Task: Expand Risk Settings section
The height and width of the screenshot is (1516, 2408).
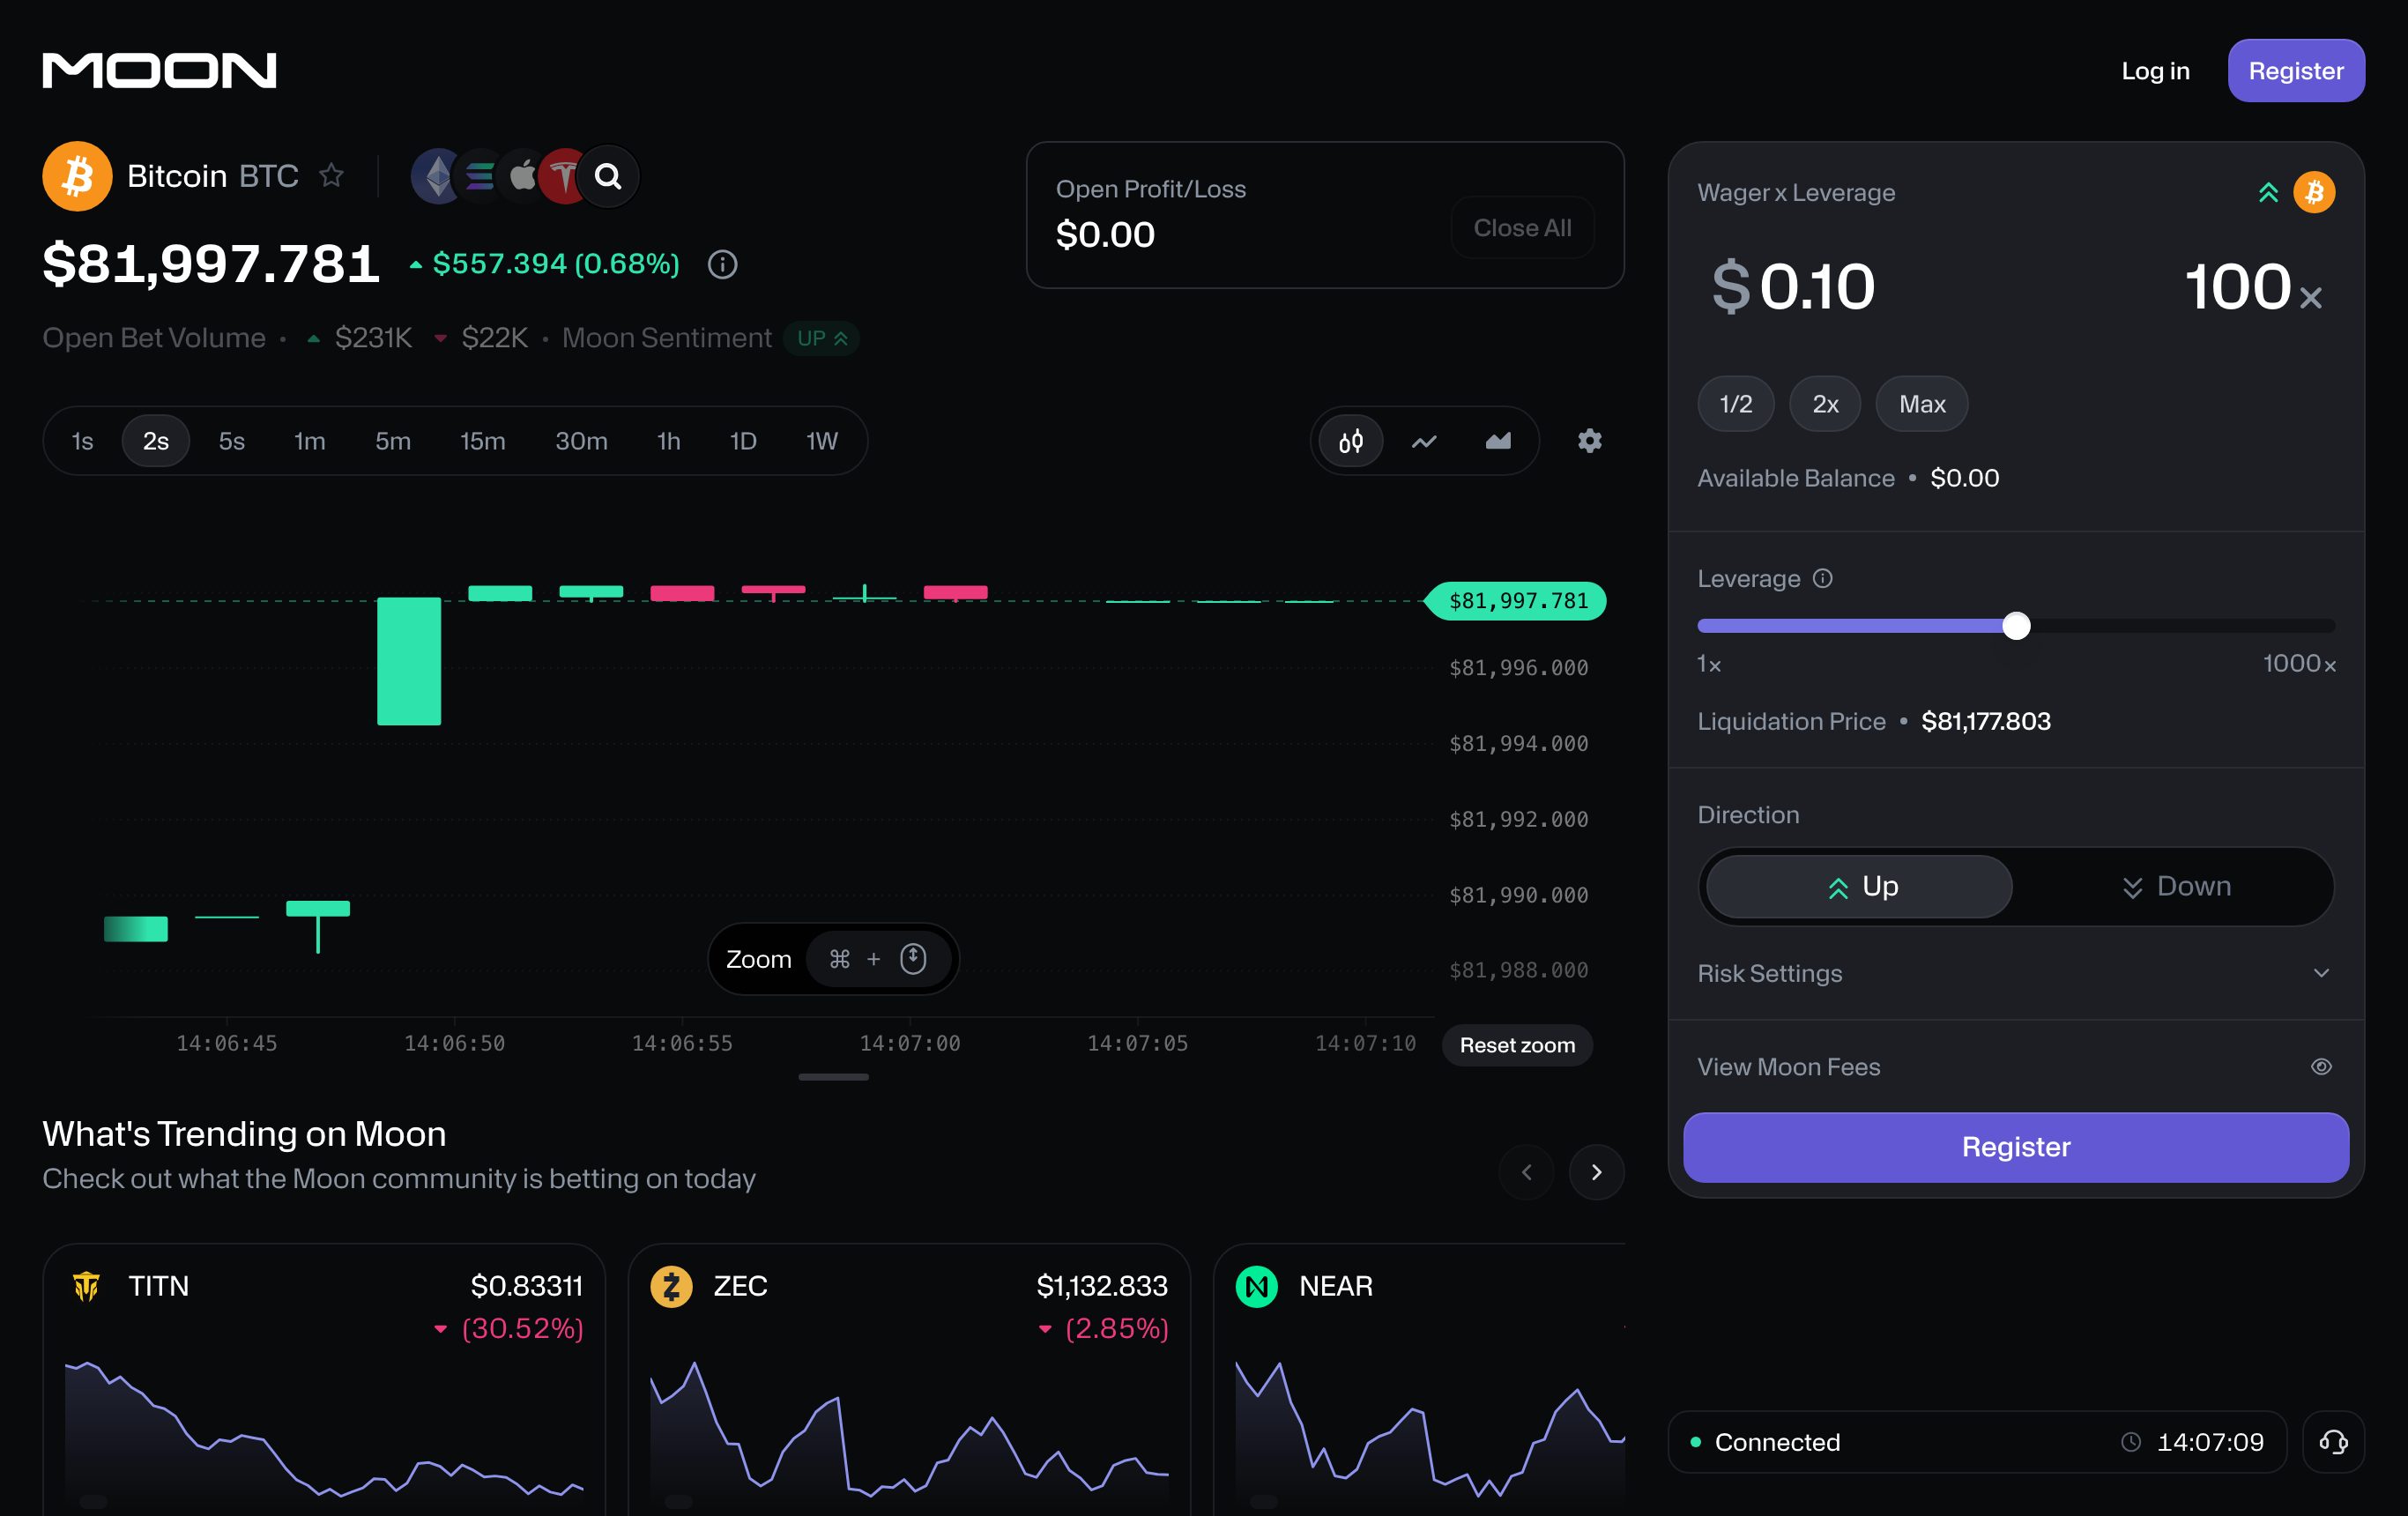Action: click(x=2015, y=973)
